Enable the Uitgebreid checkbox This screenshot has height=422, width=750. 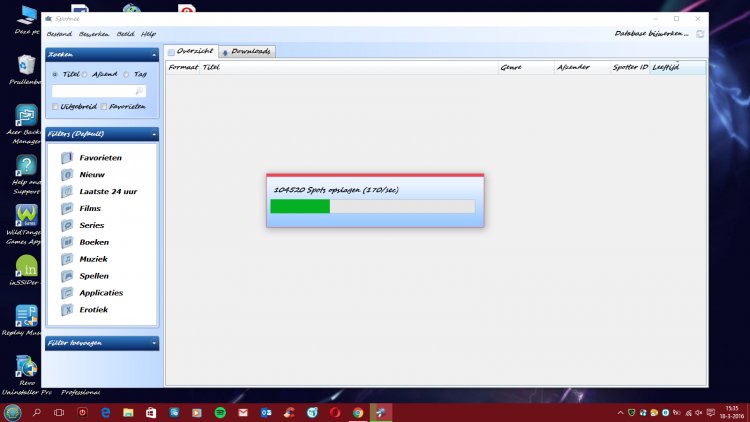click(x=54, y=106)
